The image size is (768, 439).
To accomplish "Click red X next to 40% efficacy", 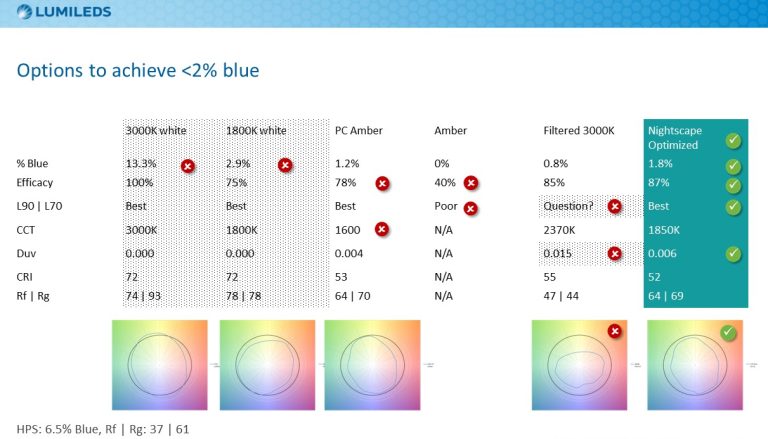I will pos(471,183).
